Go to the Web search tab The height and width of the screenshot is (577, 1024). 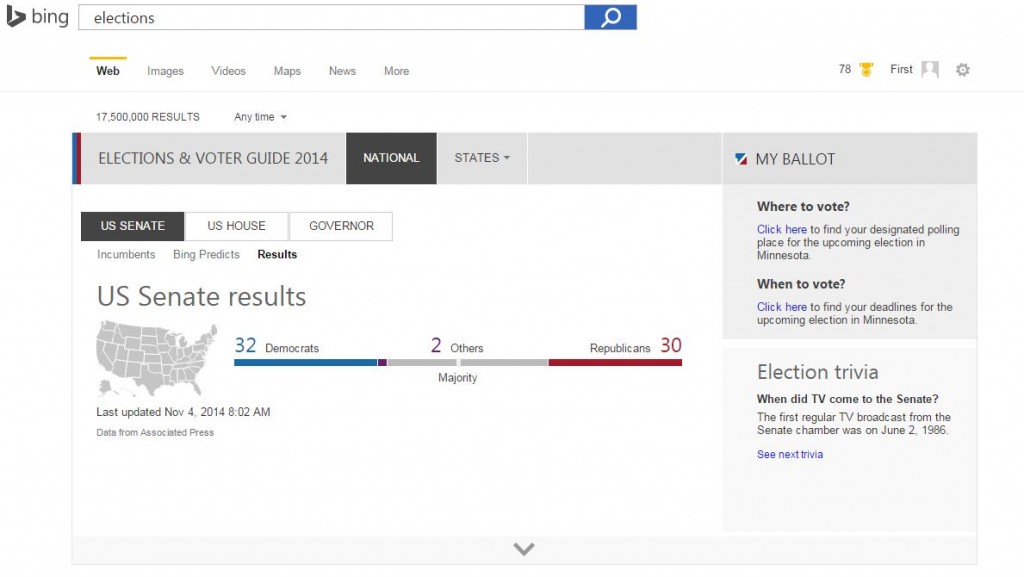(x=108, y=70)
